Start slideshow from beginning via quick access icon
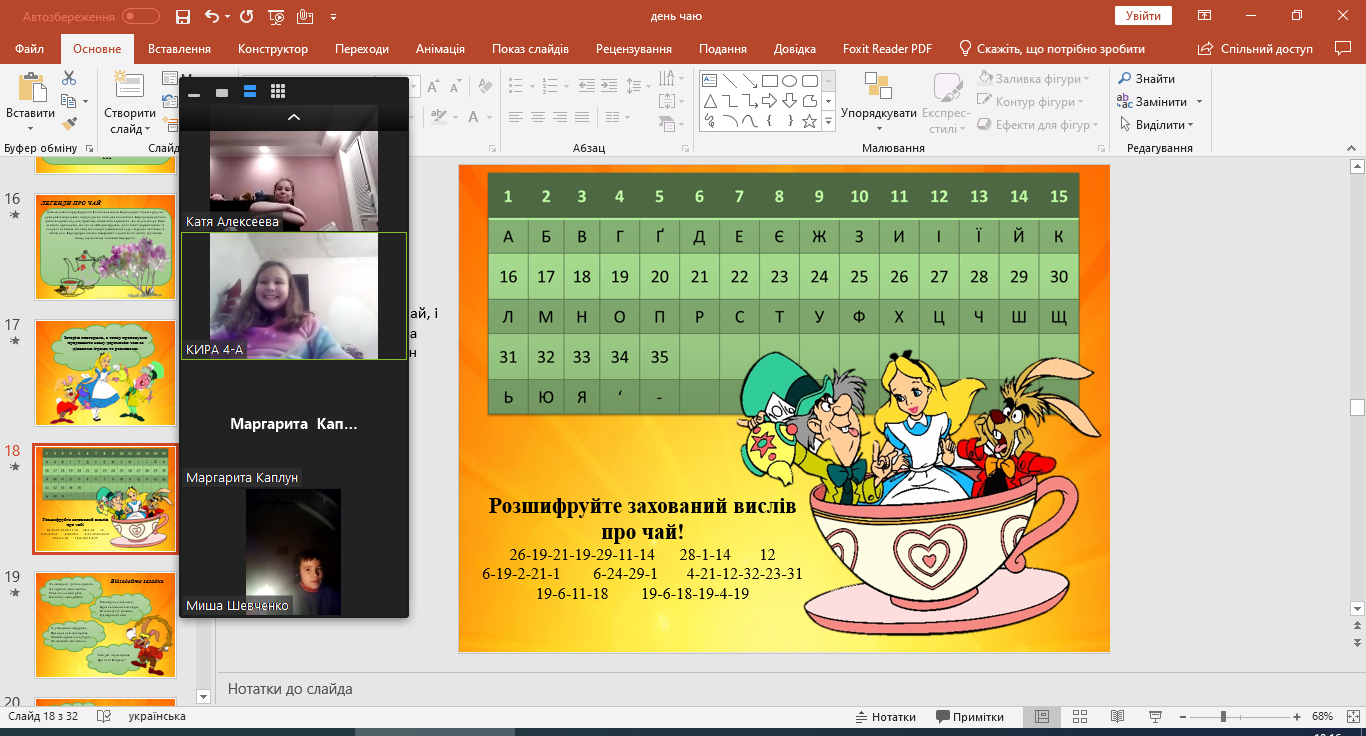Image resolution: width=1366 pixels, height=736 pixels. click(277, 16)
